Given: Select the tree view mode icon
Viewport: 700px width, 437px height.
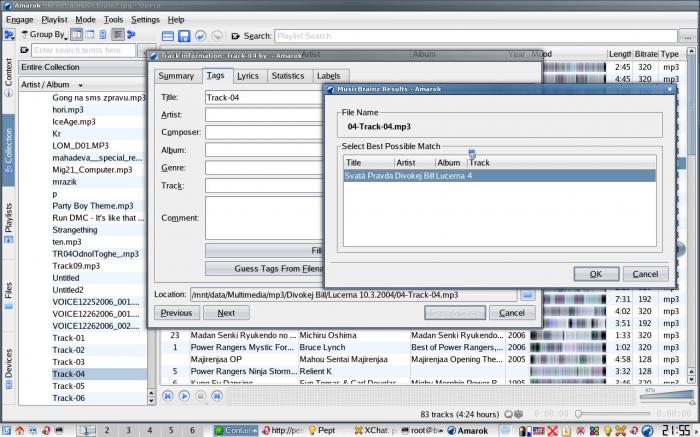Looking at the screenshot, I should coord(76,34).
